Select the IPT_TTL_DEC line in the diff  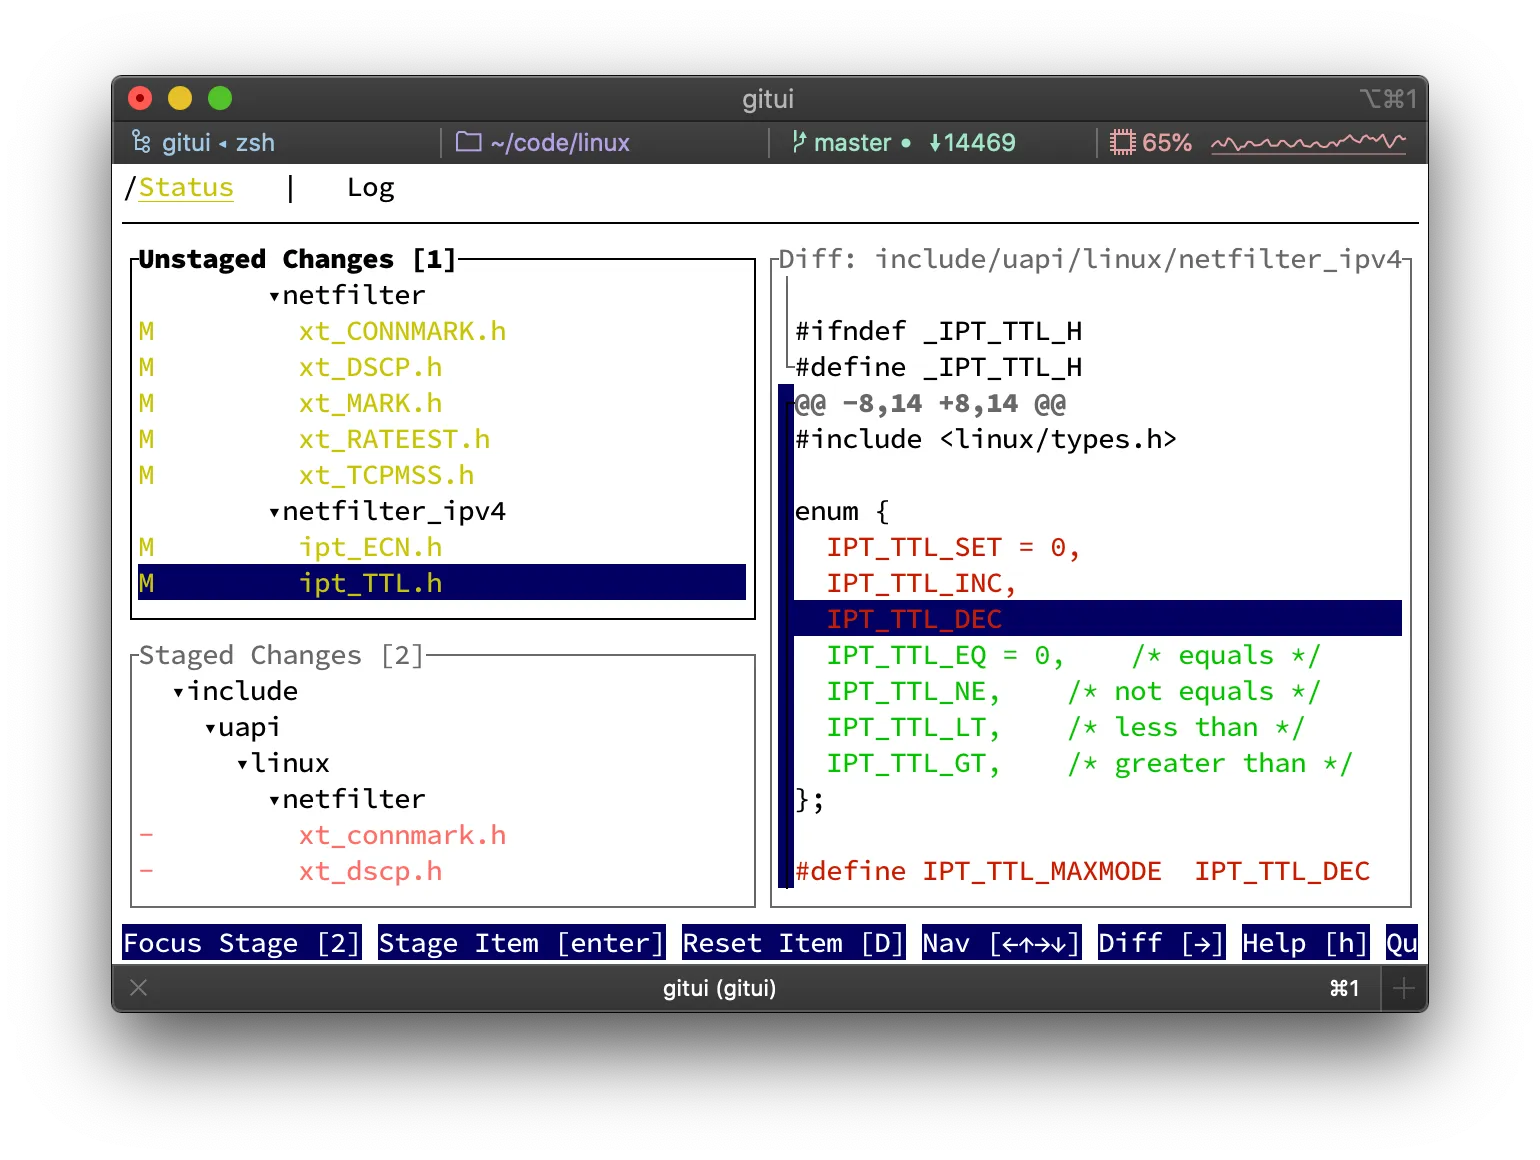913,618
